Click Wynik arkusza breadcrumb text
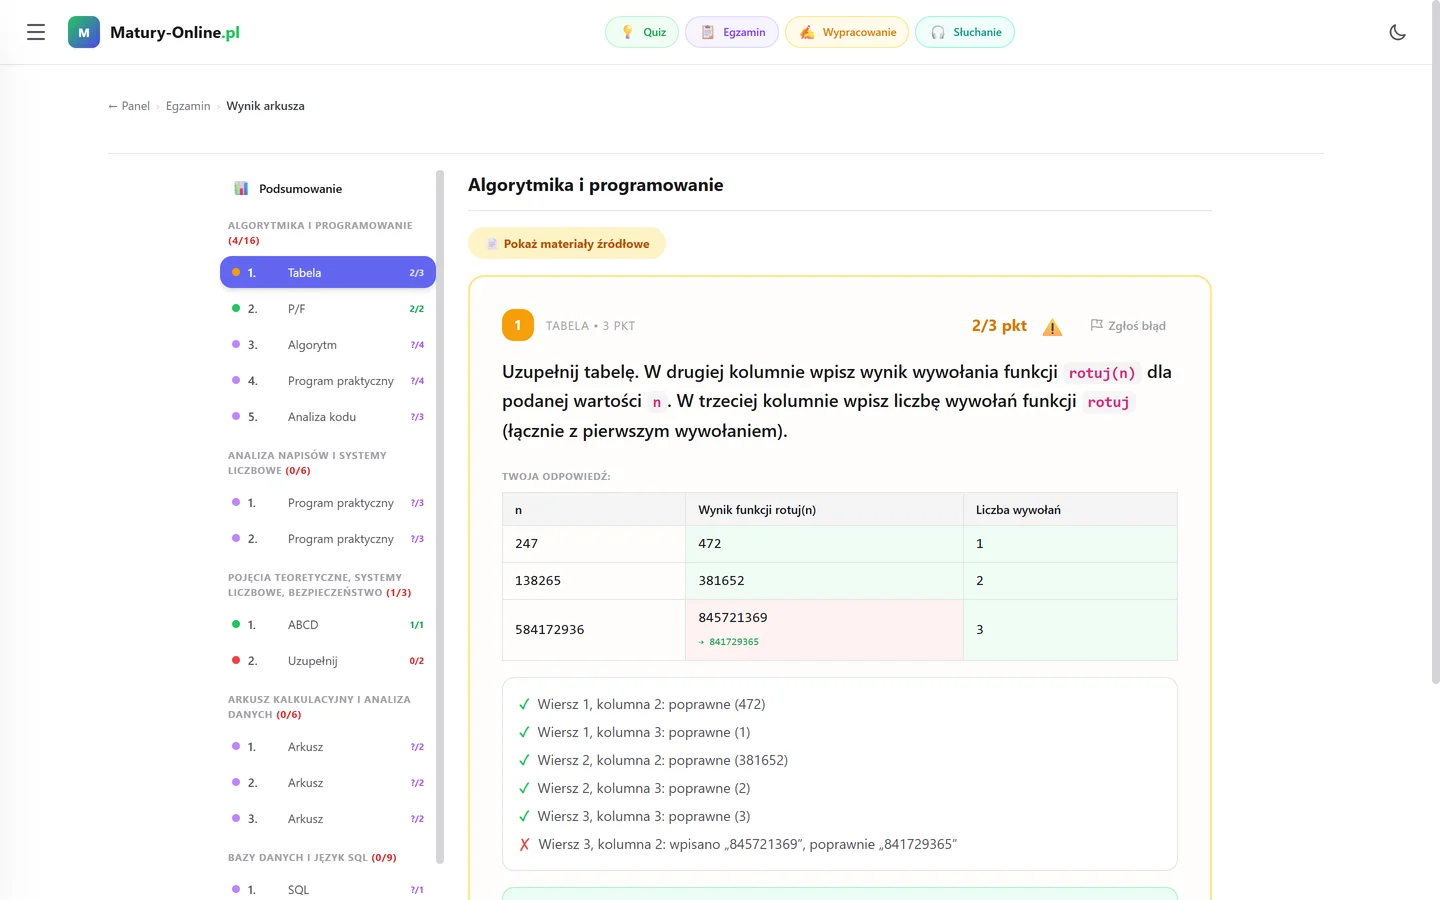The image size is (1440, 900). pyautogui.click(x=265, y=106)
